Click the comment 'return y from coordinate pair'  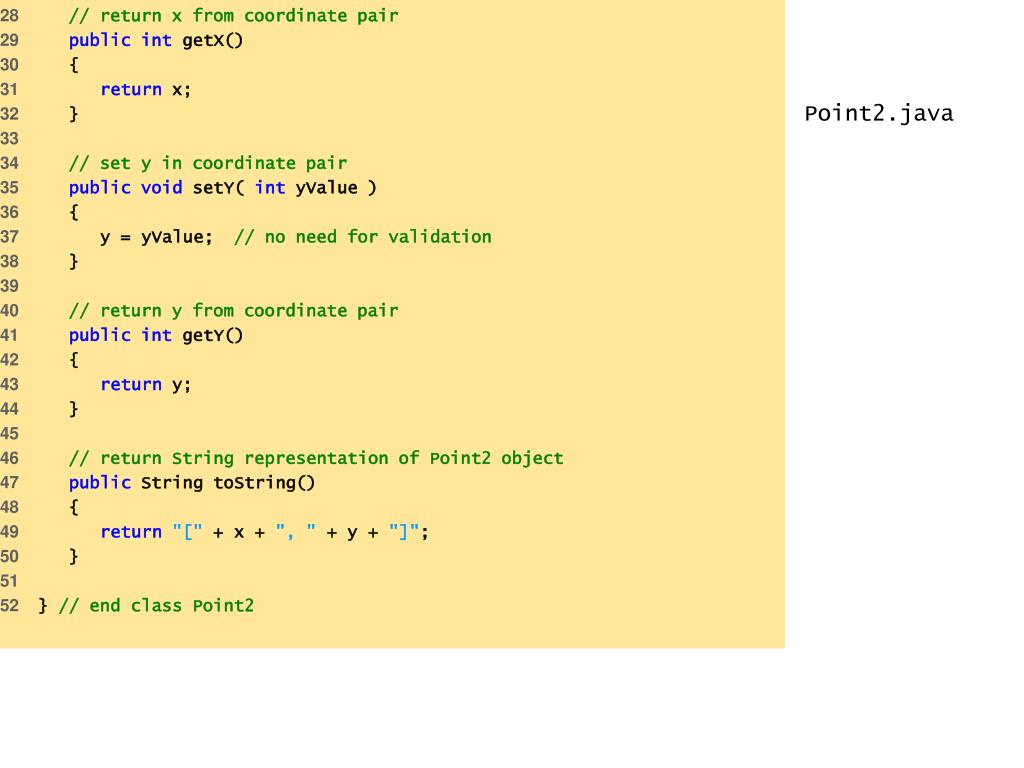coord(233,311)
